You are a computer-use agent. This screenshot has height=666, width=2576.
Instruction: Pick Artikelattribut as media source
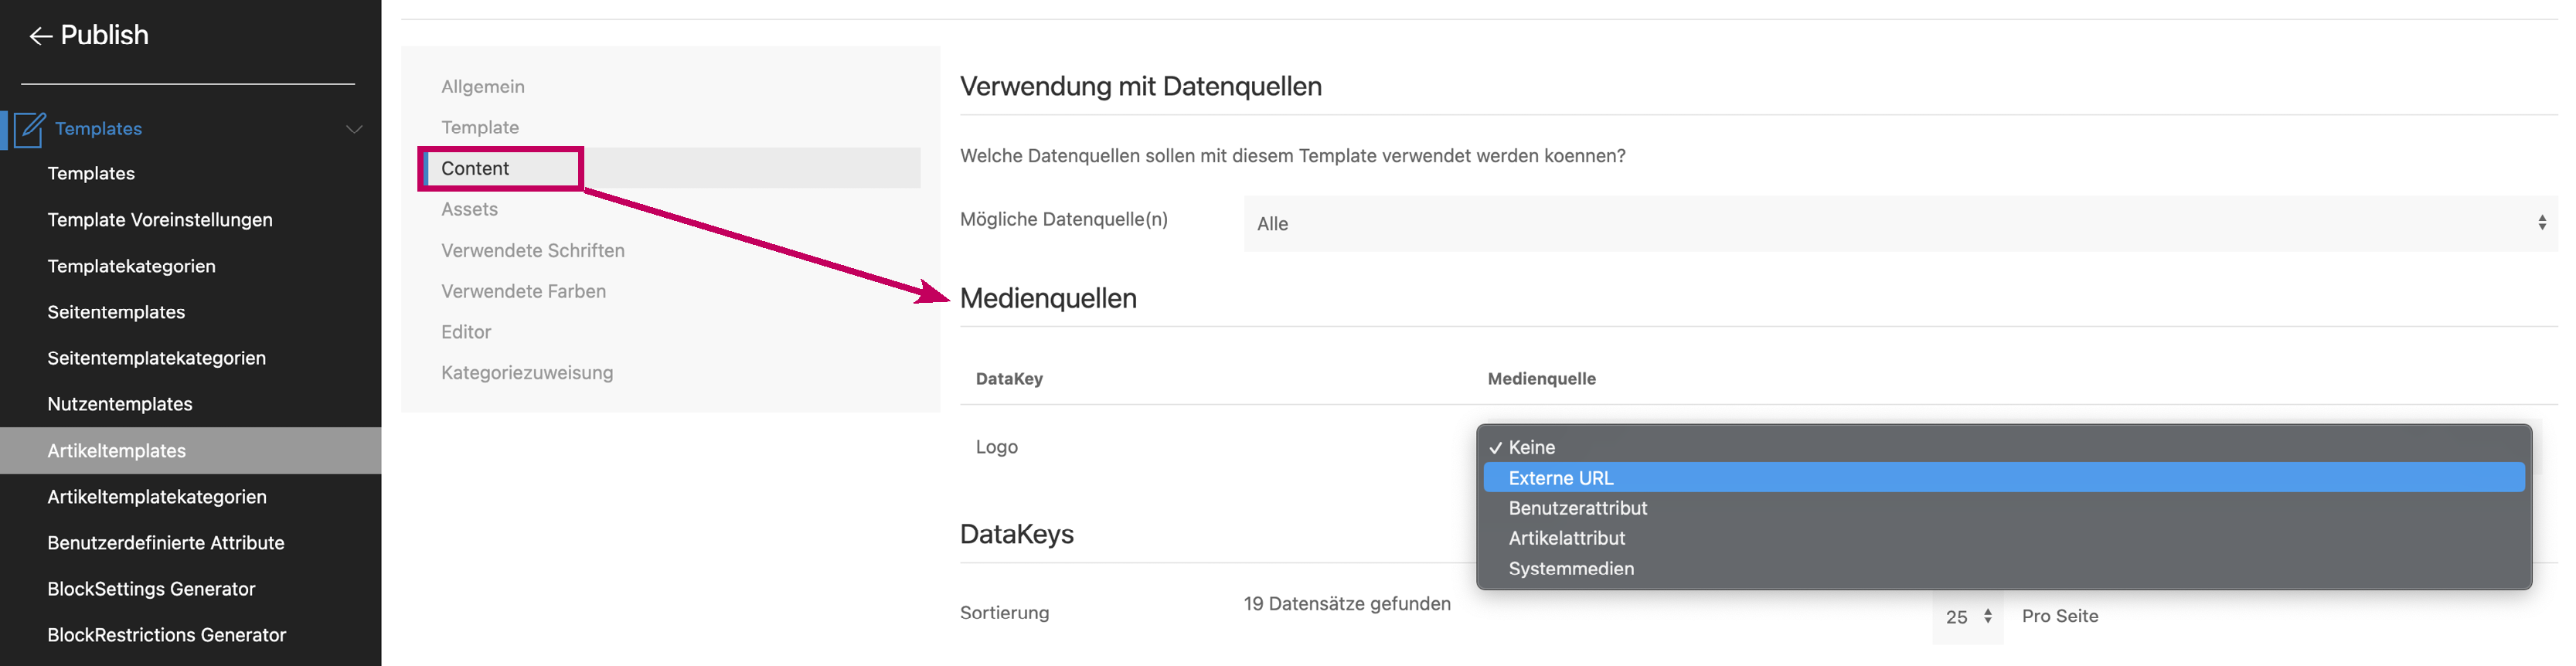click(1566, 538)
